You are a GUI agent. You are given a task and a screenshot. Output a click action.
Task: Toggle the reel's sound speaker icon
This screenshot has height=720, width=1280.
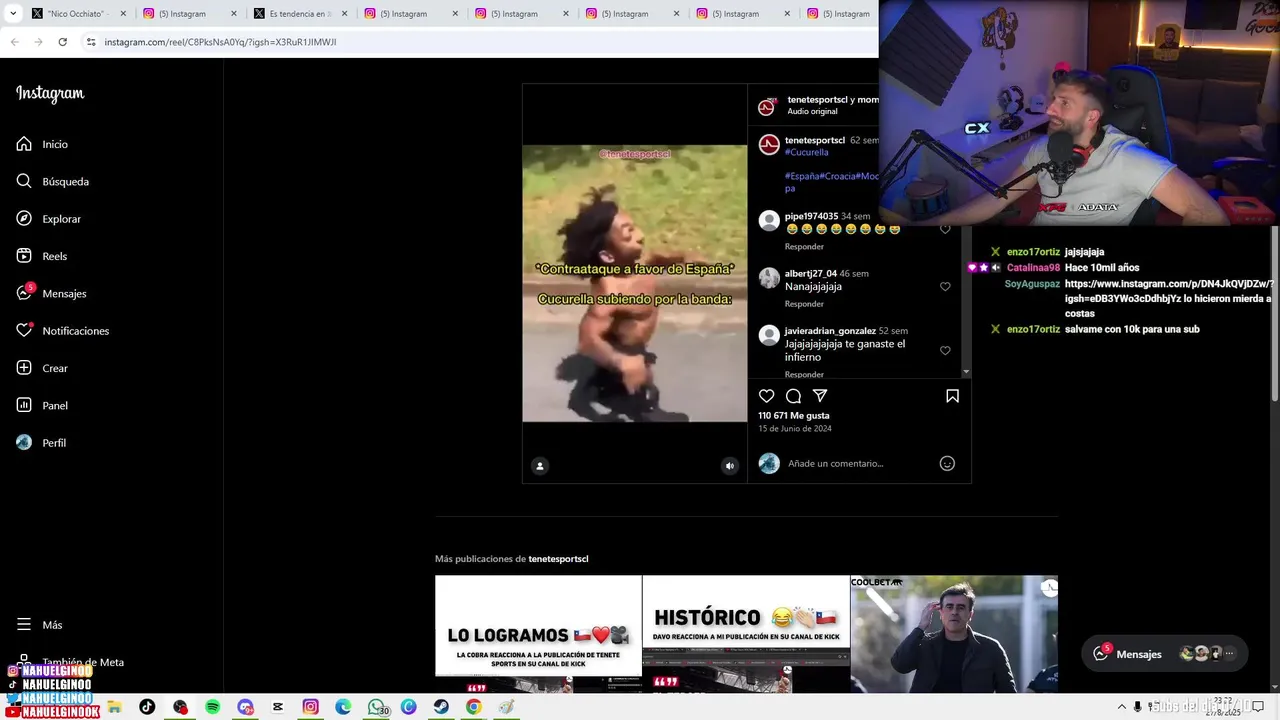tap(730, 465)
